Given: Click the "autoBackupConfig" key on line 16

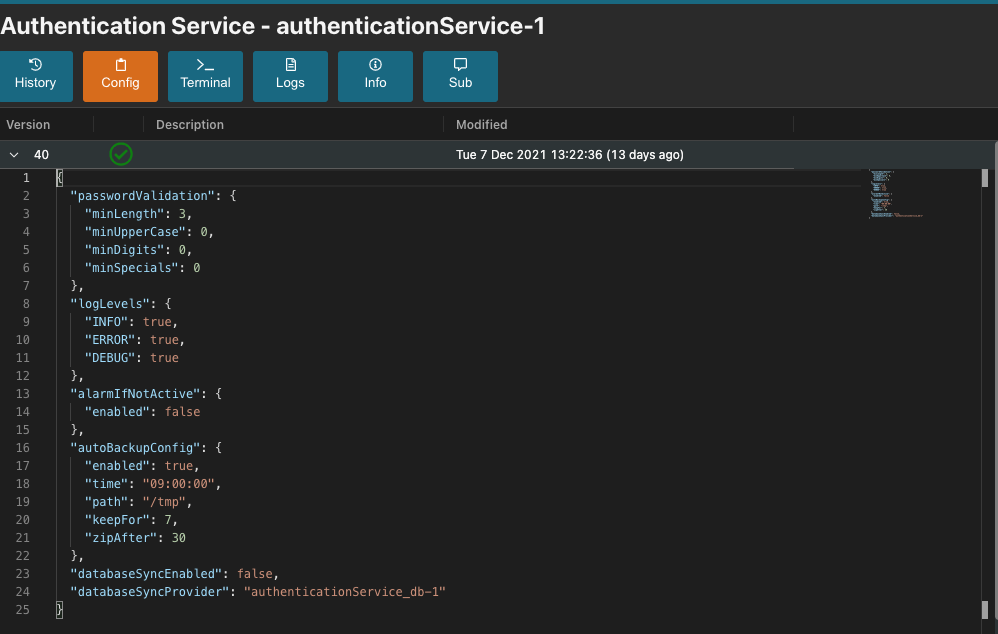Looking at the screenshot, I should [x=136, y=447].
